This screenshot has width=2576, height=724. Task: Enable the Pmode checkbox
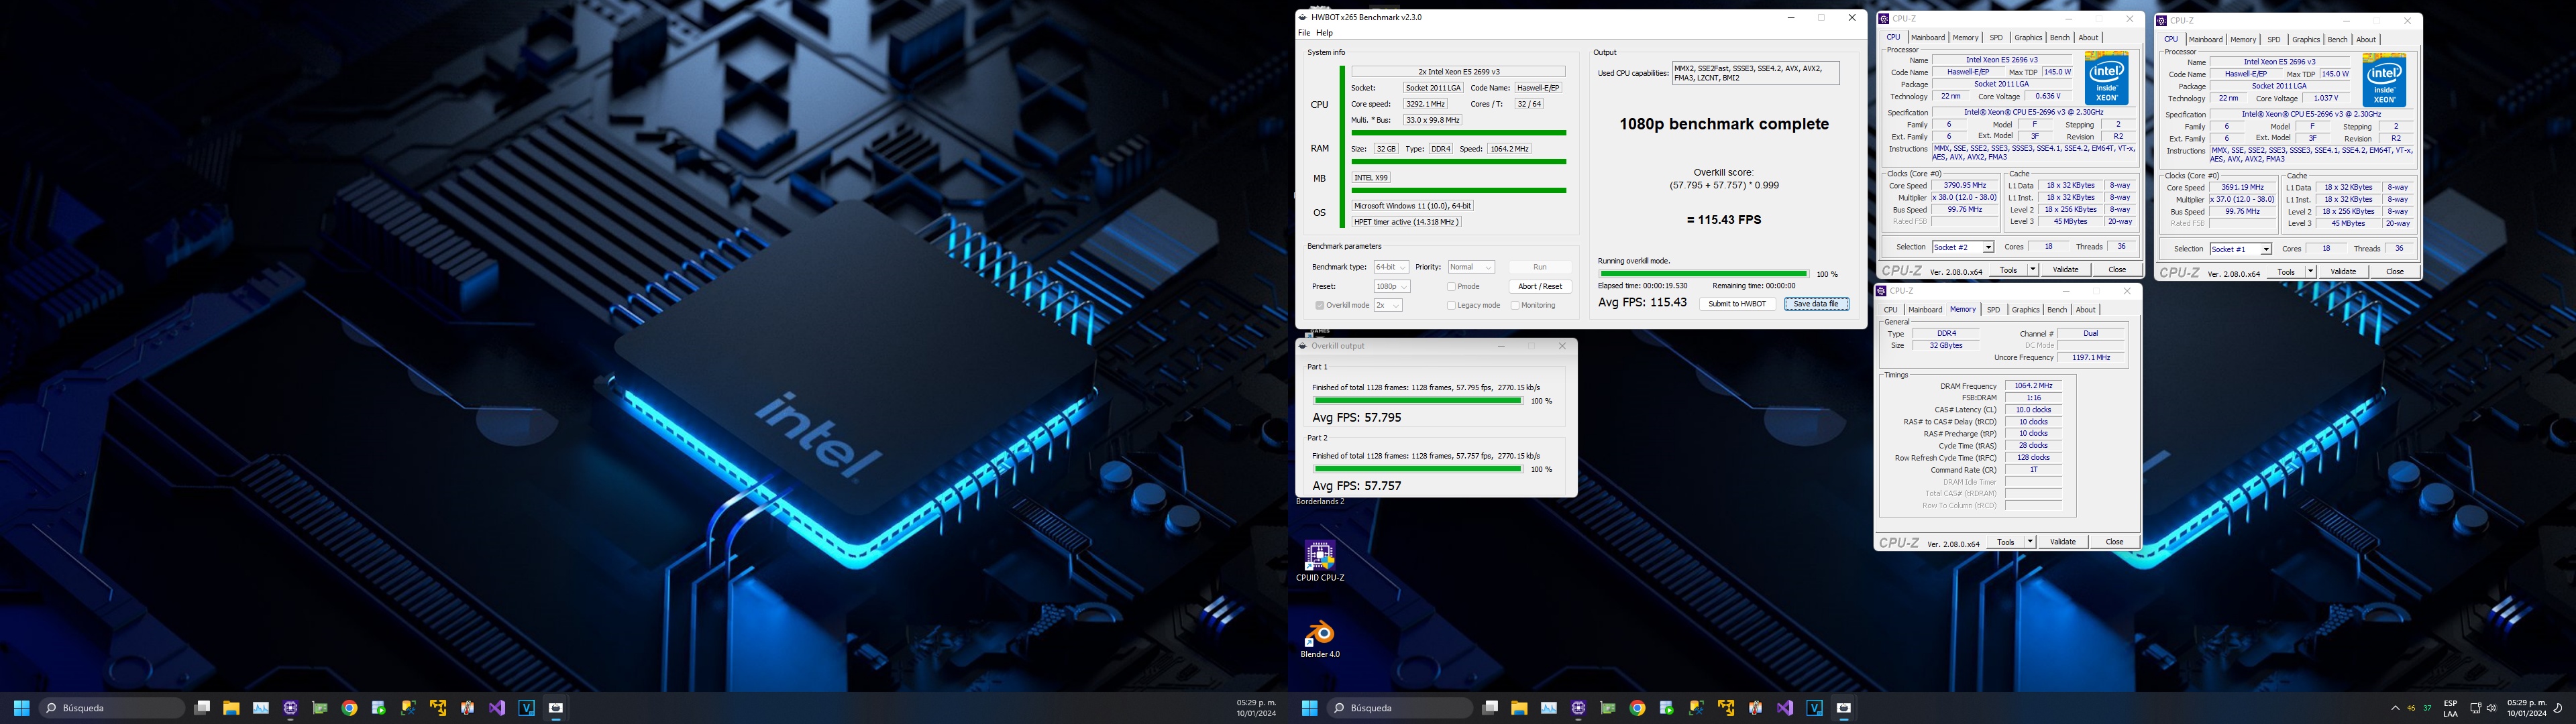(1451, 286)
